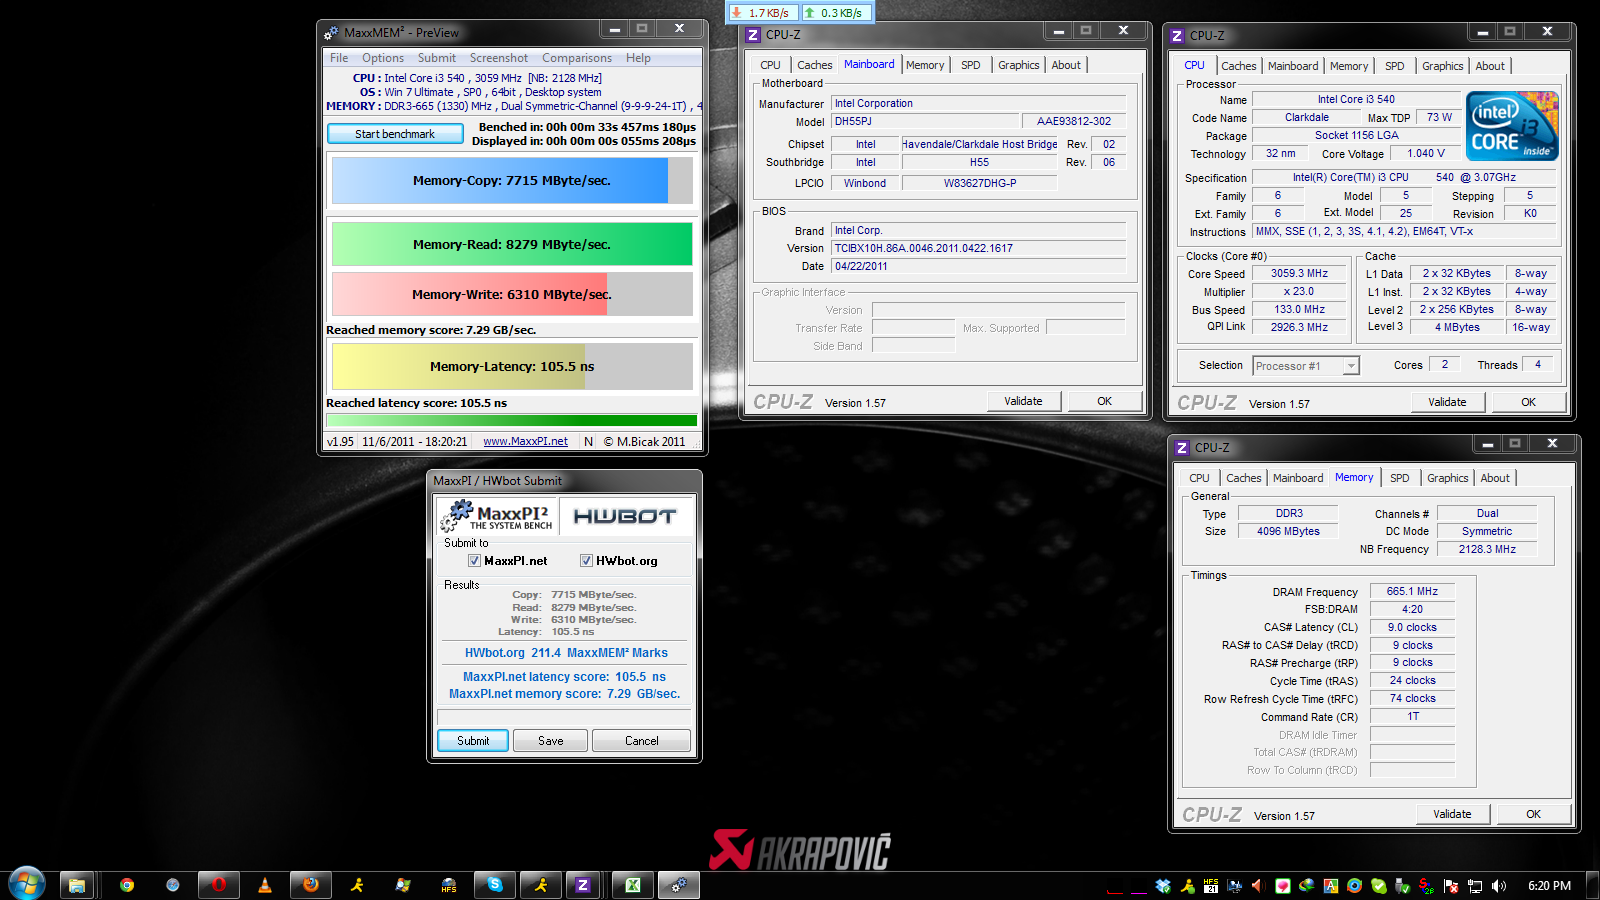Screen dimensions: 1600x900
Task: Open the MaxxMEM Options menu
Action: 383,58
